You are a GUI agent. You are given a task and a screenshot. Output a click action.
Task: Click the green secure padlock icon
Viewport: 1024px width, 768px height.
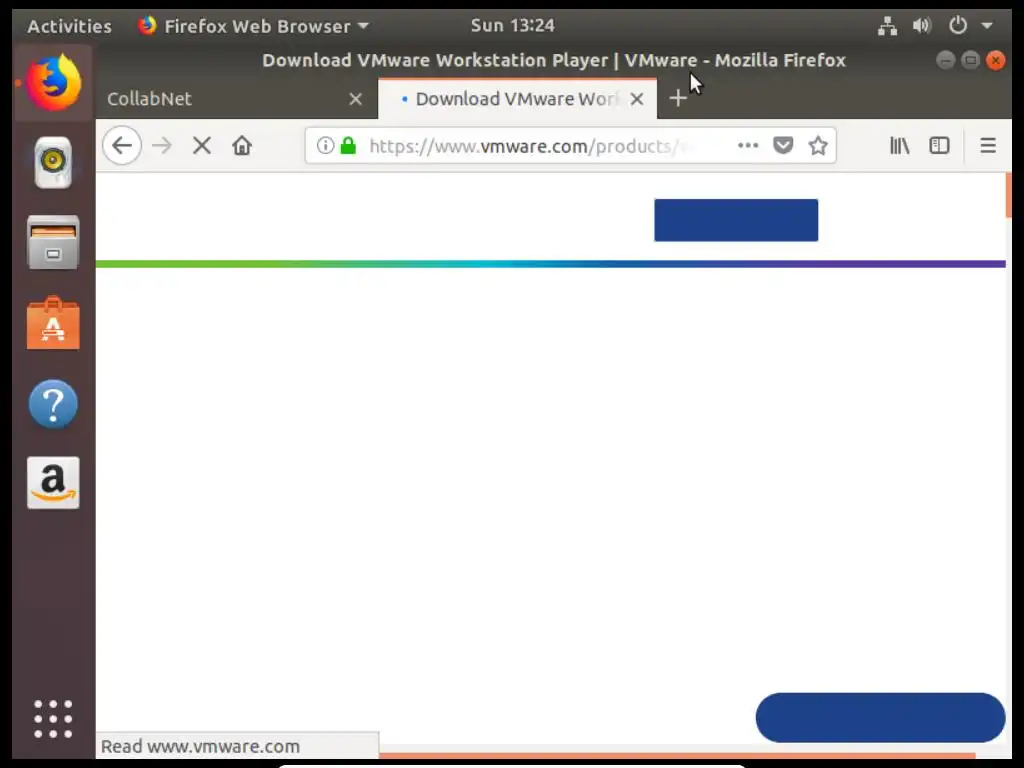click(349, 146)
